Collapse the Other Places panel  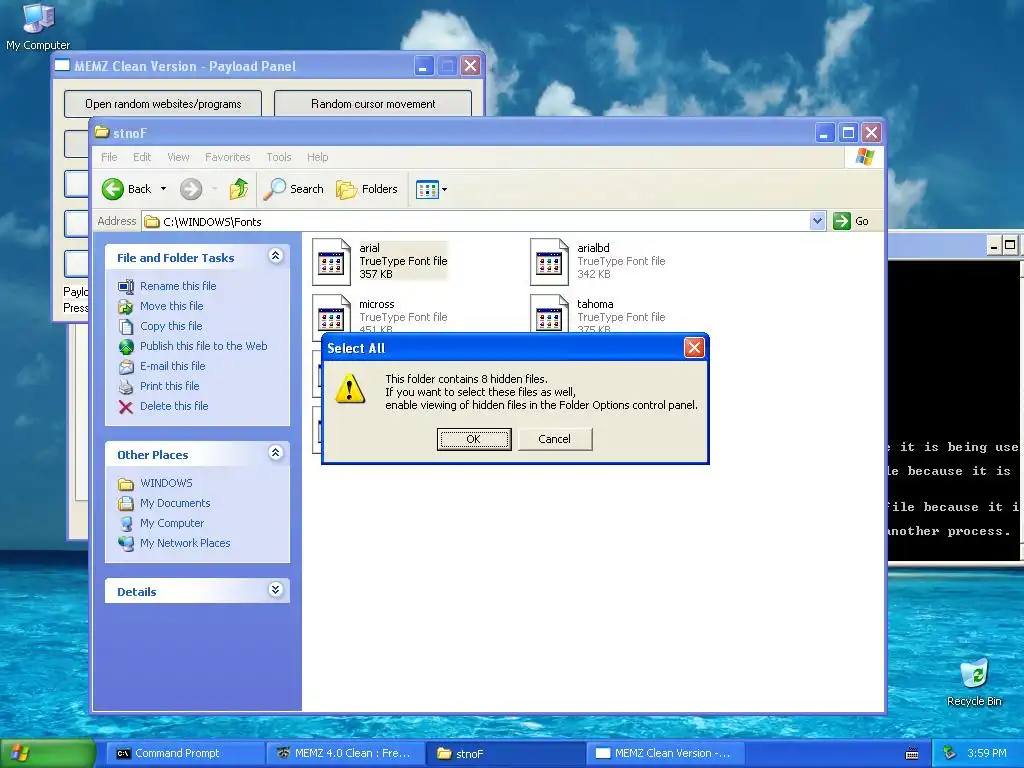(276, 453)
